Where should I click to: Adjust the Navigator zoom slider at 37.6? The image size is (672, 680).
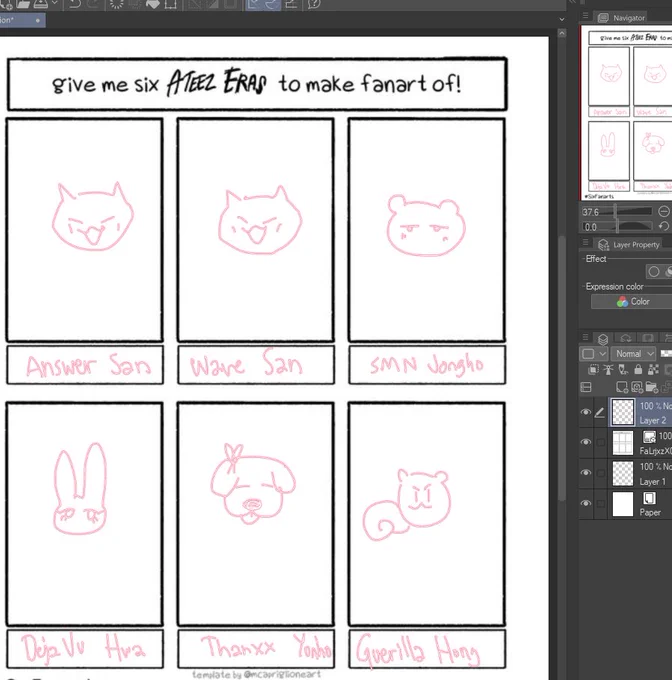tap(616, 212)
